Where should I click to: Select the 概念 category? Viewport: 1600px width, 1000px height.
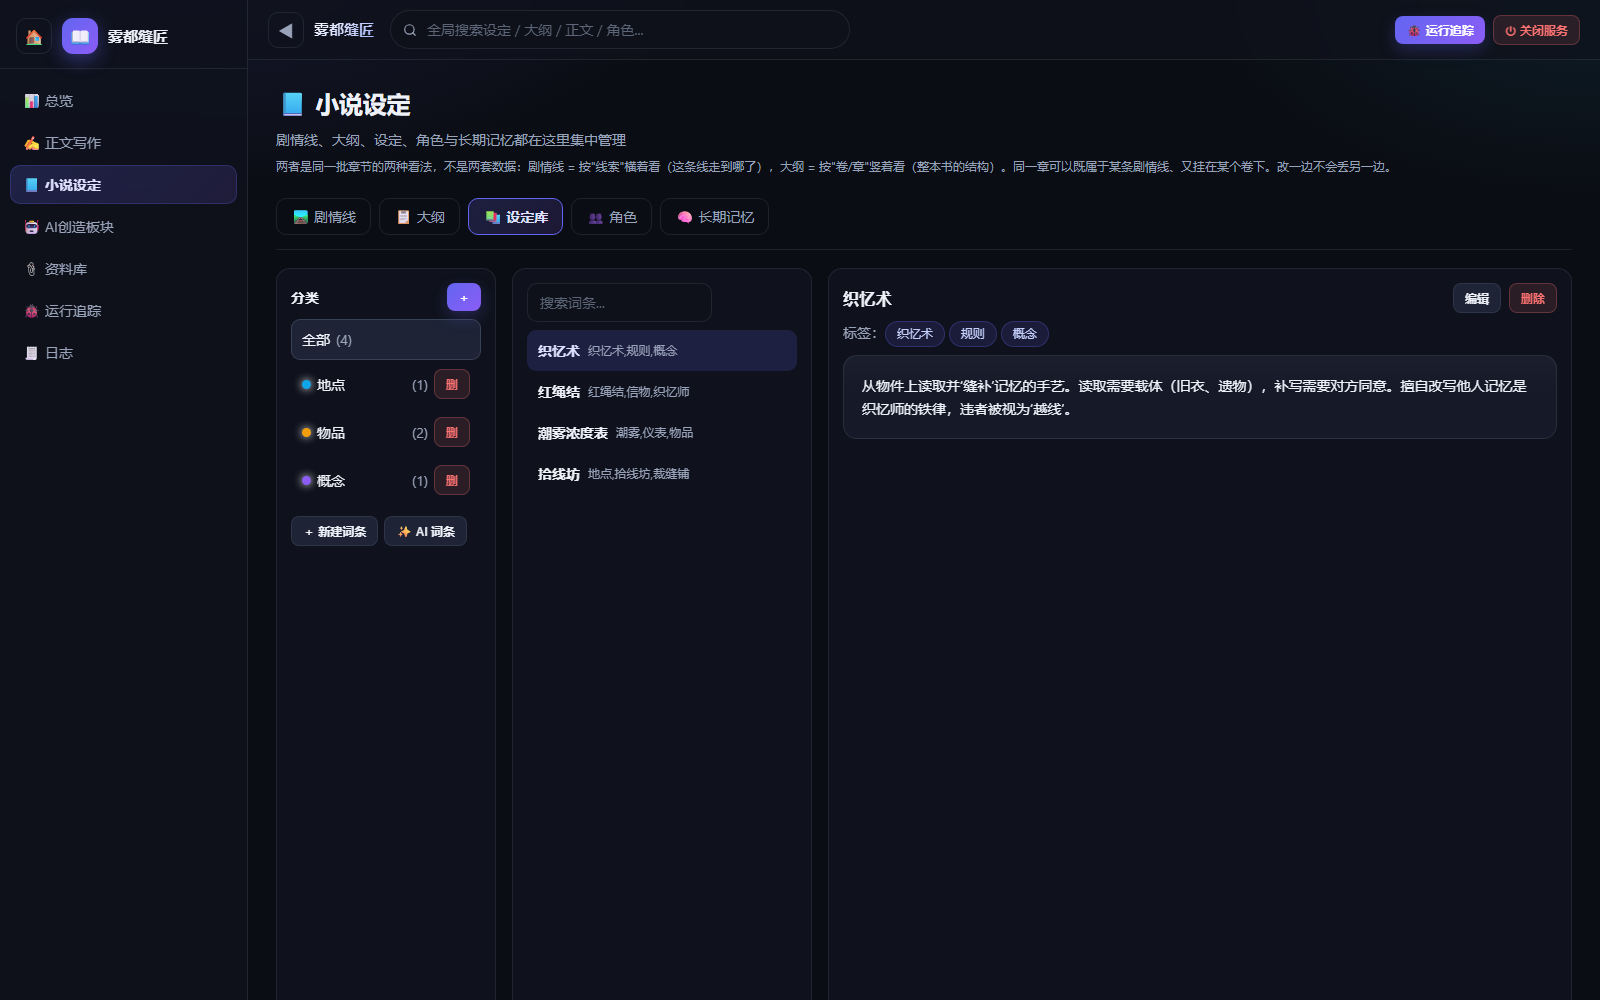[x=360, y=481]
